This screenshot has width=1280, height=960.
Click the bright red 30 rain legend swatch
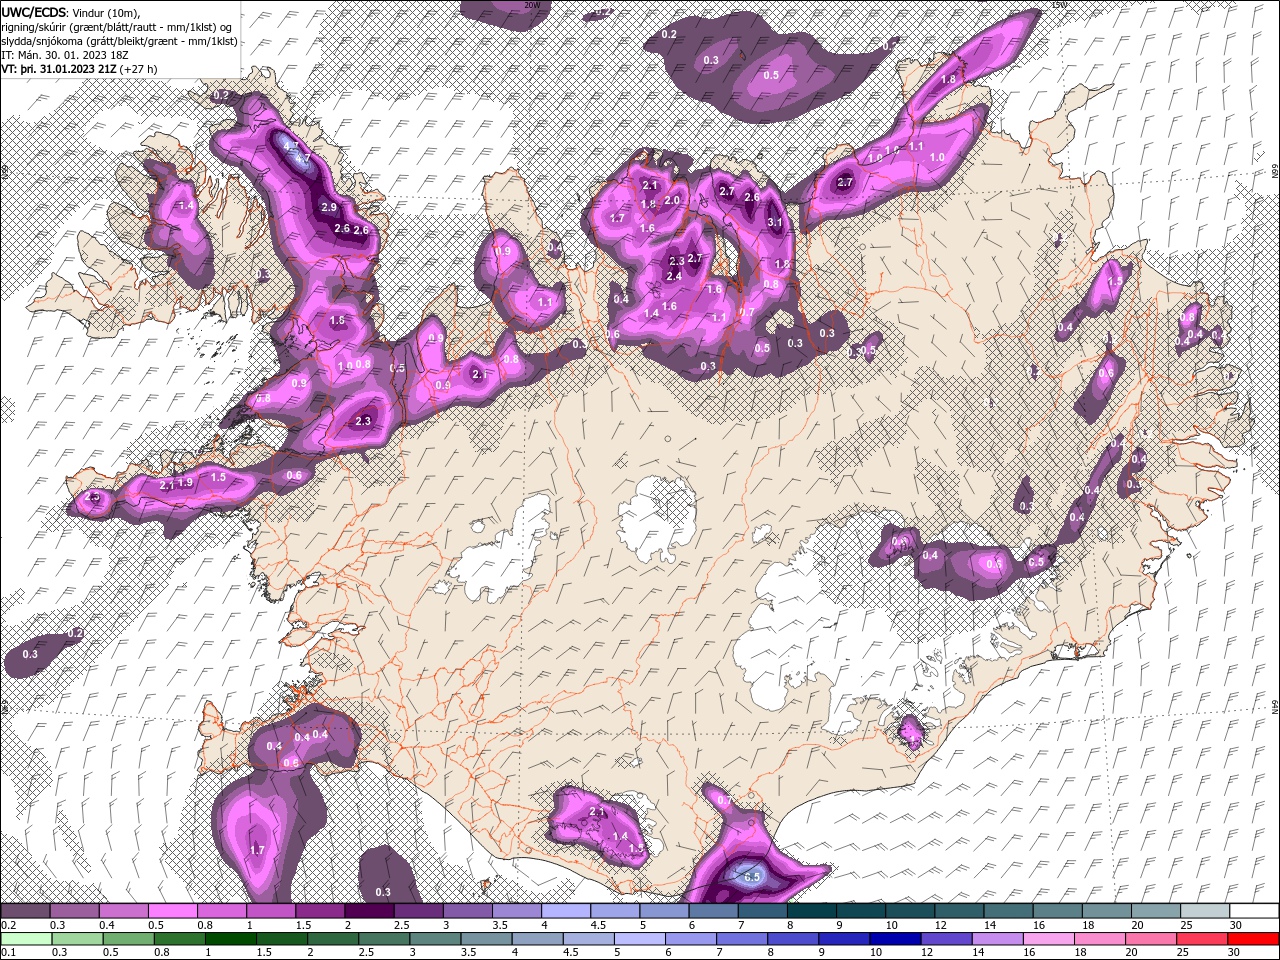(x=1253, y=939)
